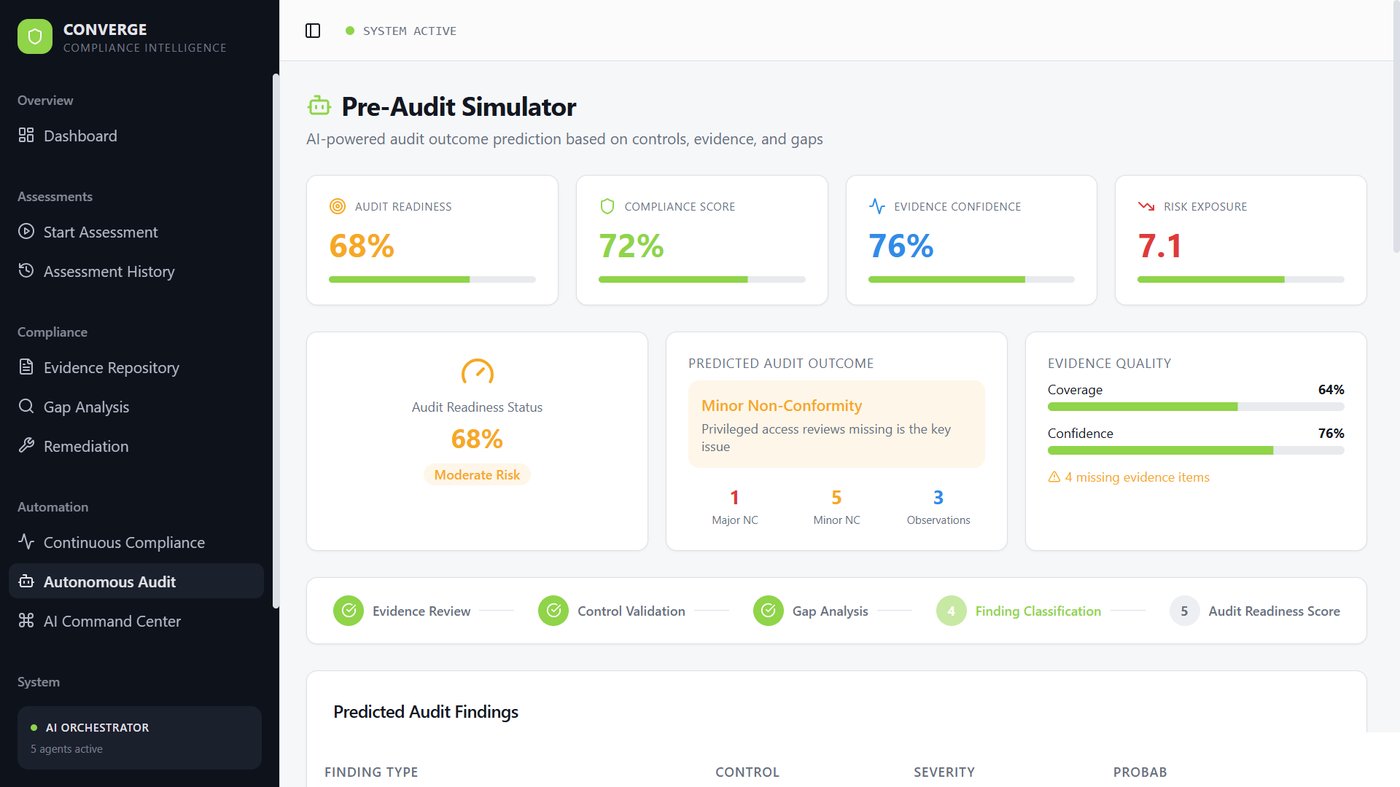Click the step 5 Audit Readiness Score circle
Viewport: 1400px width, 787px height.
click(x=1184, y=610)
